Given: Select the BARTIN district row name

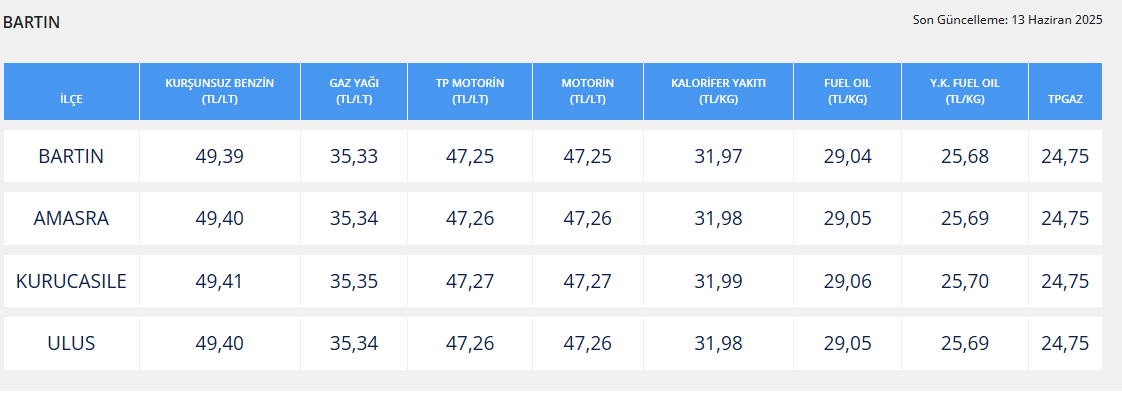Looking at the screenshot, I should [72, 156].
